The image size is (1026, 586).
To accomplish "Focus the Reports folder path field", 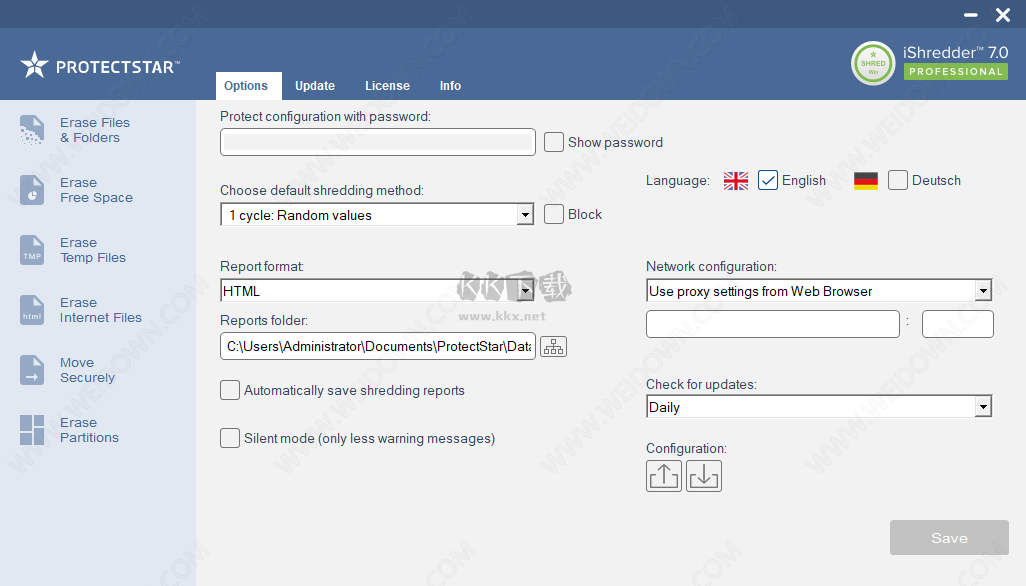I will pos(378,346).
